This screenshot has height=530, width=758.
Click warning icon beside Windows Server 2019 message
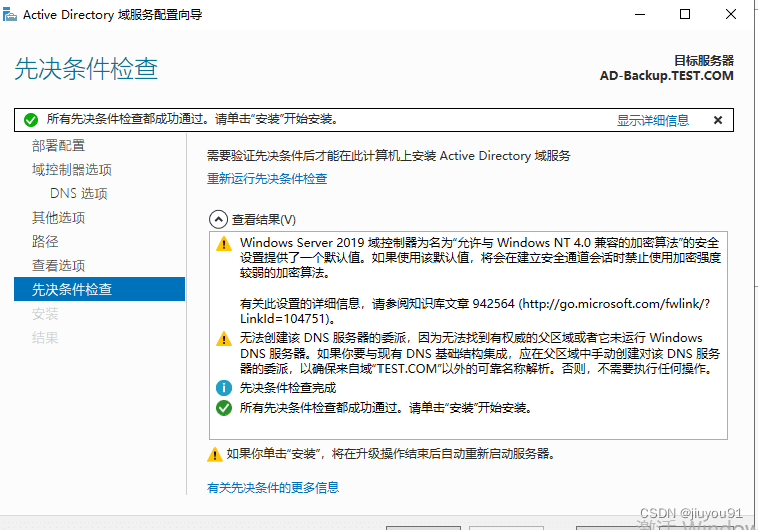tap(224, 243)
